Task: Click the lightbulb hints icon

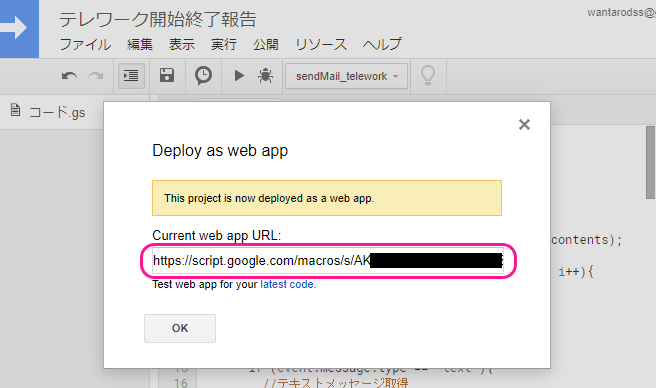Action: pos(428,76)
